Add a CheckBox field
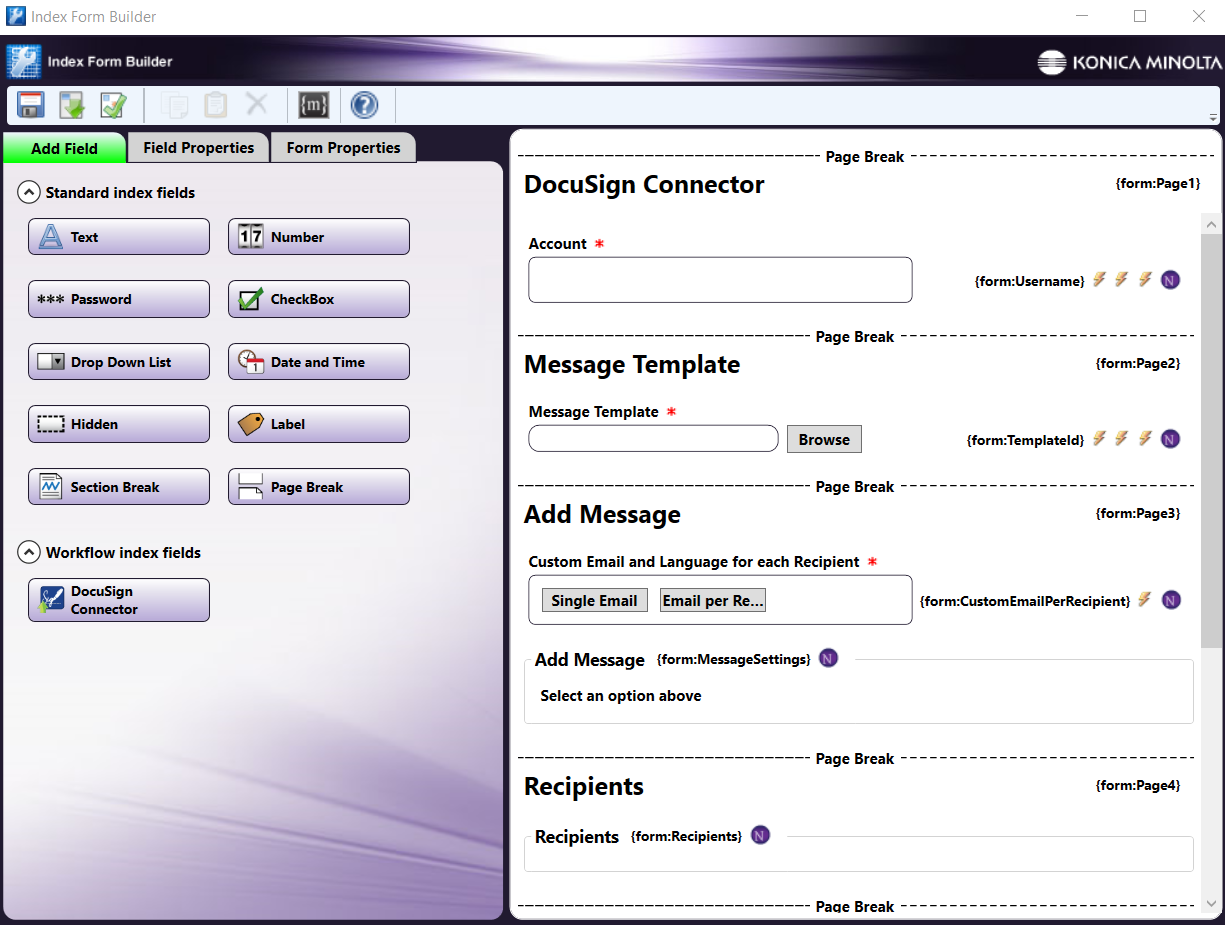 coord(319,299)
